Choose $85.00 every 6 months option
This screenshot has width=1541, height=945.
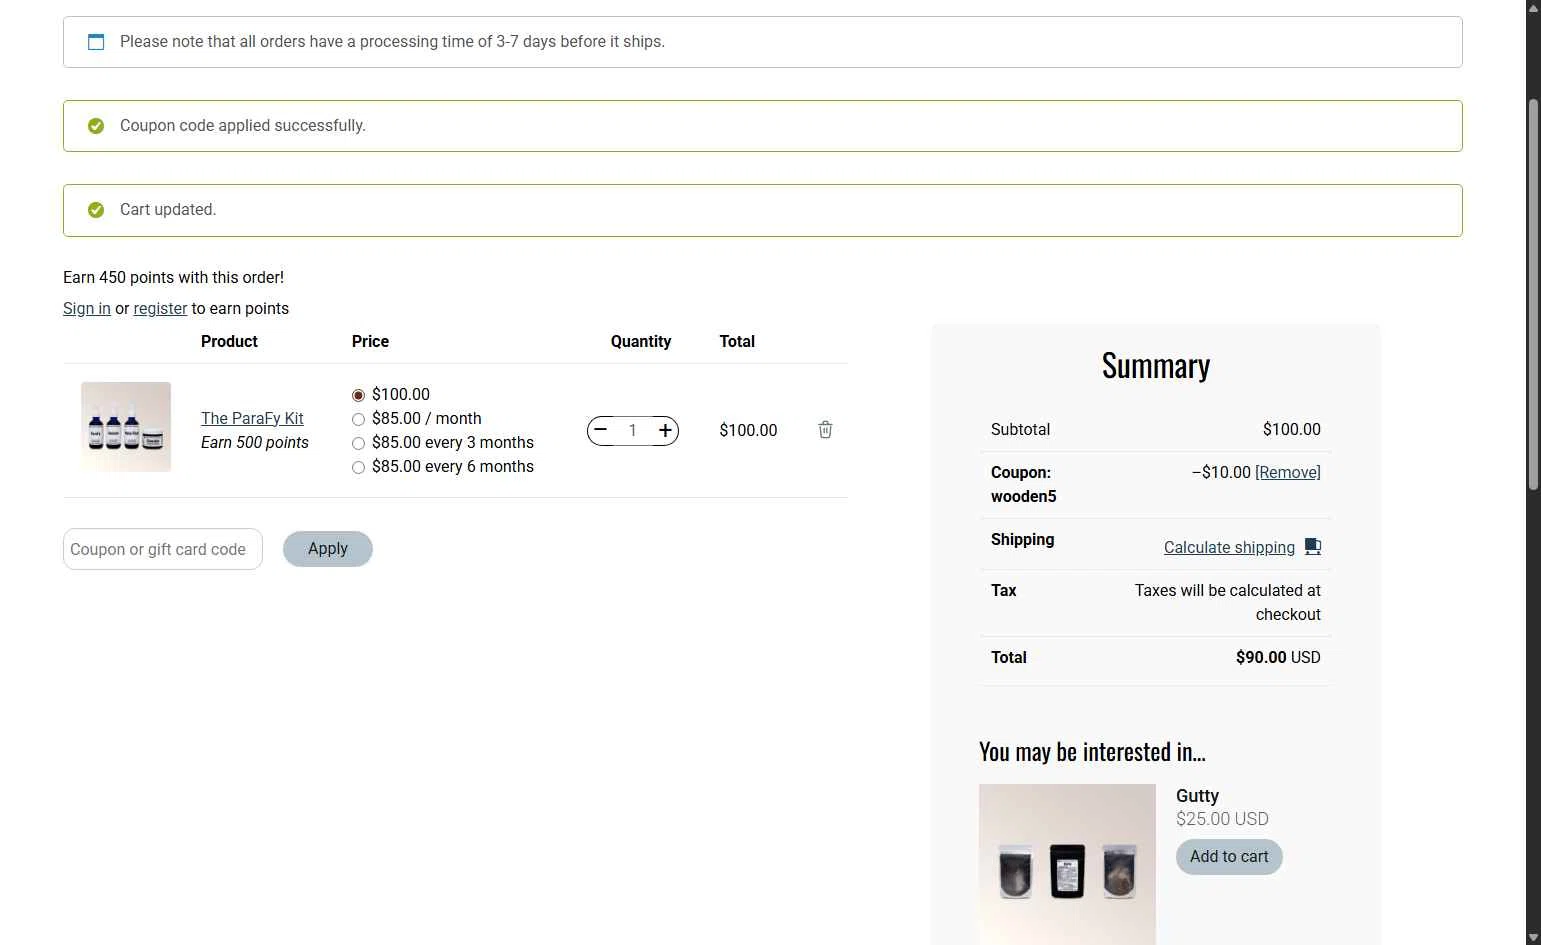point(358,467)
